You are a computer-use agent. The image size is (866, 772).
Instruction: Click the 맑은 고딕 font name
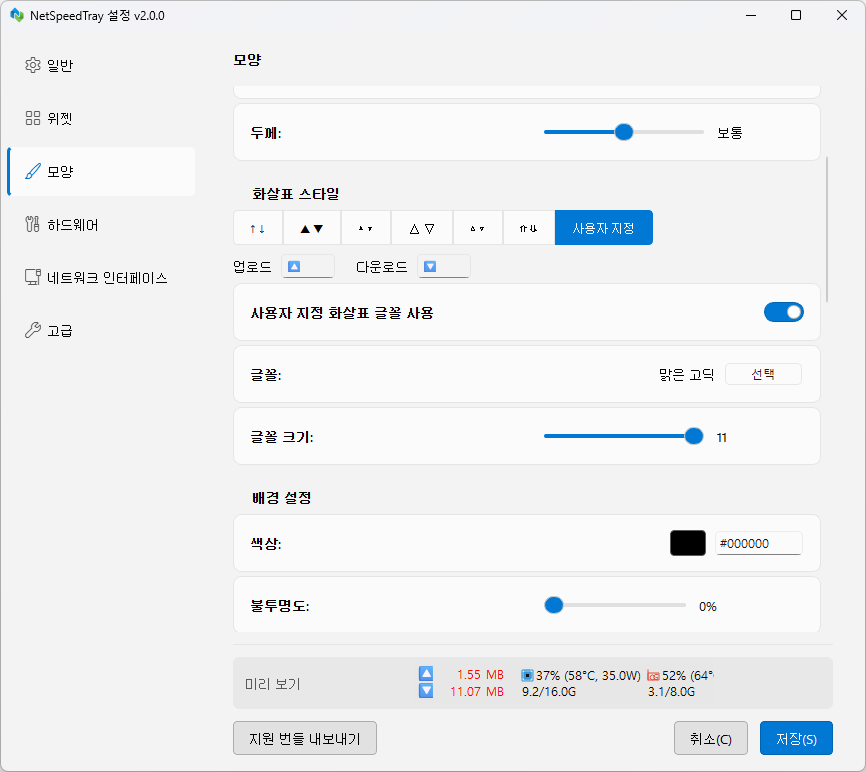tap(687, 375)
